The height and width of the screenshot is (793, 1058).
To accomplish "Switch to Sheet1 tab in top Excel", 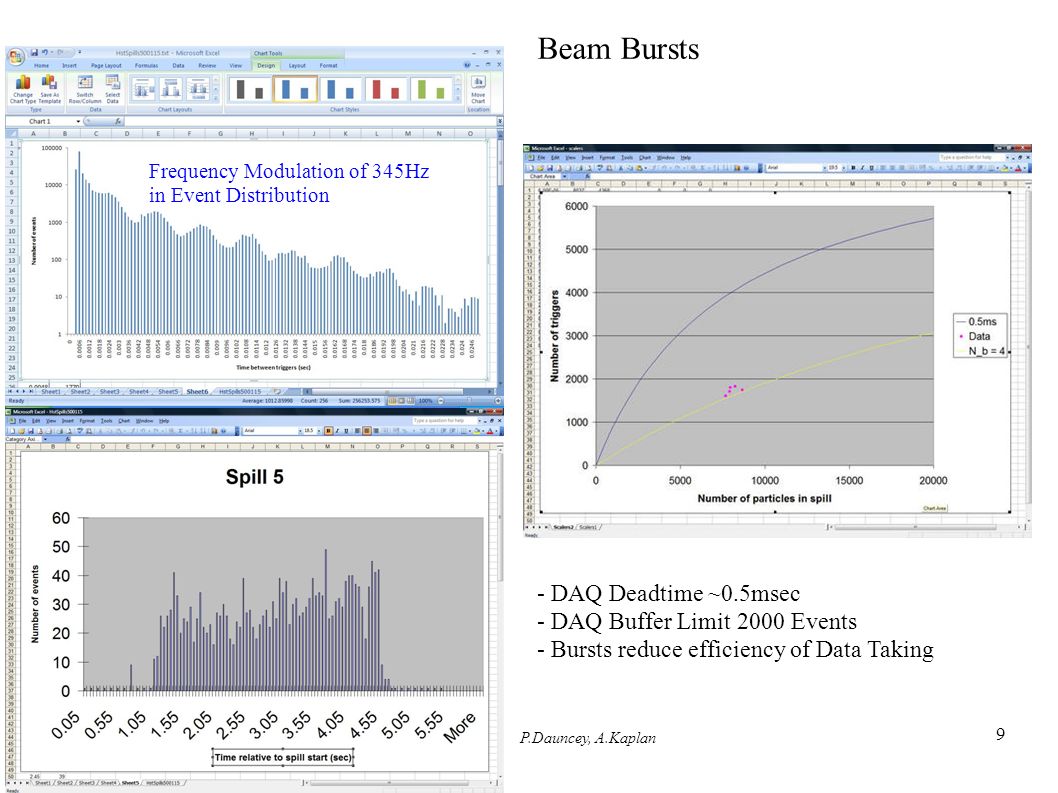I will 51,391.
